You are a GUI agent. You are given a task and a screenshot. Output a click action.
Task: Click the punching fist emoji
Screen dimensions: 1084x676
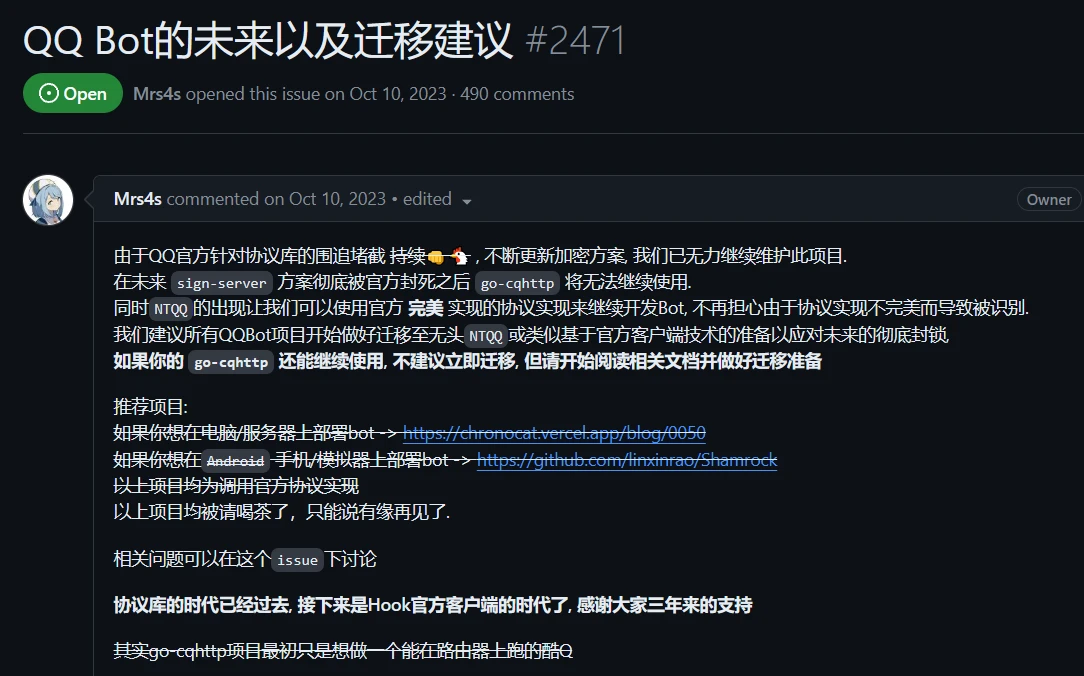(436, 256)
